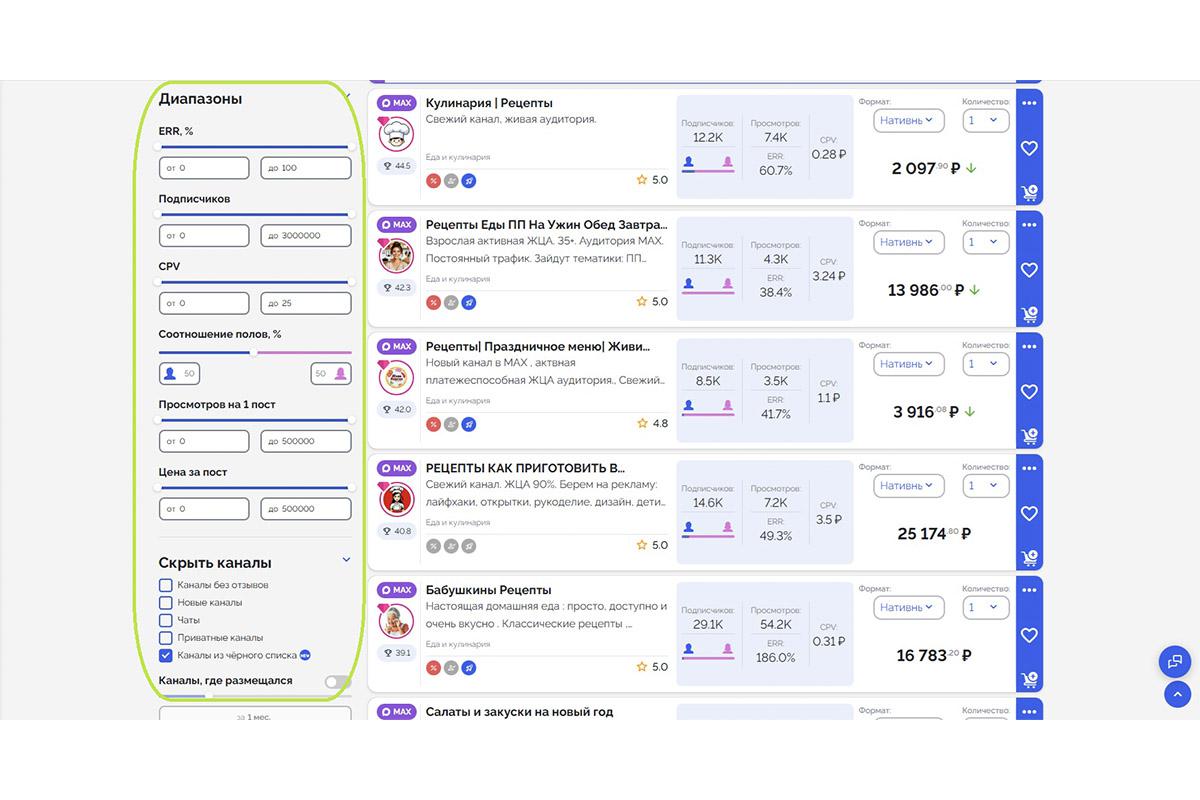This screenshot has width=1200, height=800.
Task: Click the до 3000000 subscribers input field
Action: [306, 235]
